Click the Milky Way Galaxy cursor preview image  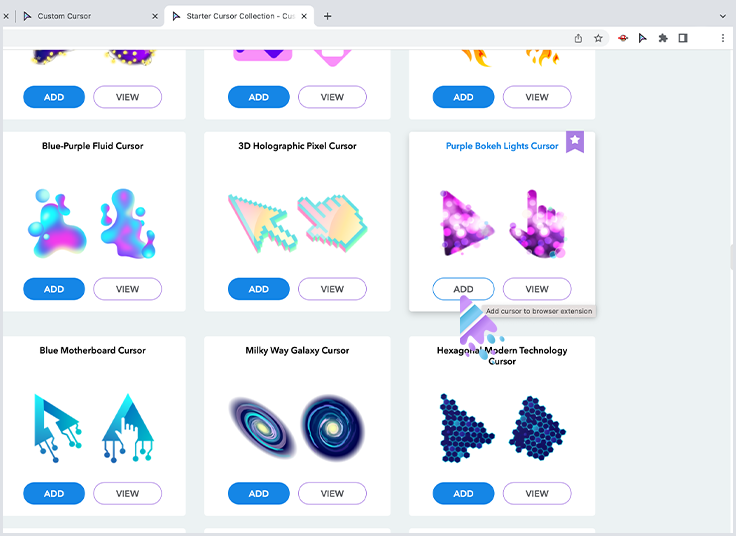point(297,428)
